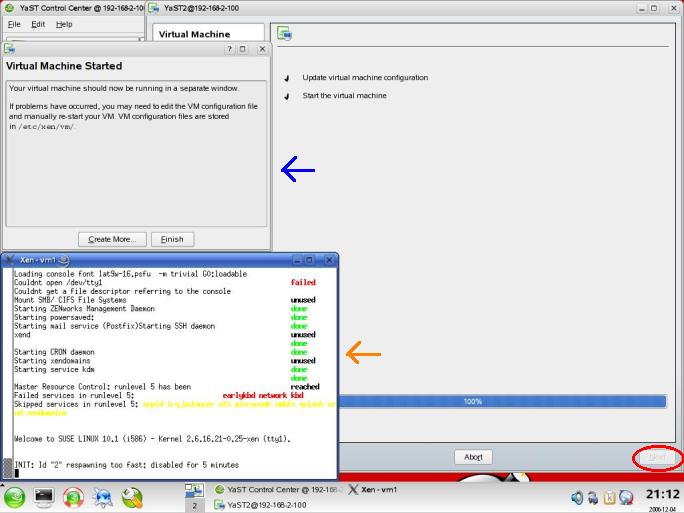Click the 'Welcome to SUSE LINUX 10.1' console line
The image size is (684, 513).
[x=152, y=439]
